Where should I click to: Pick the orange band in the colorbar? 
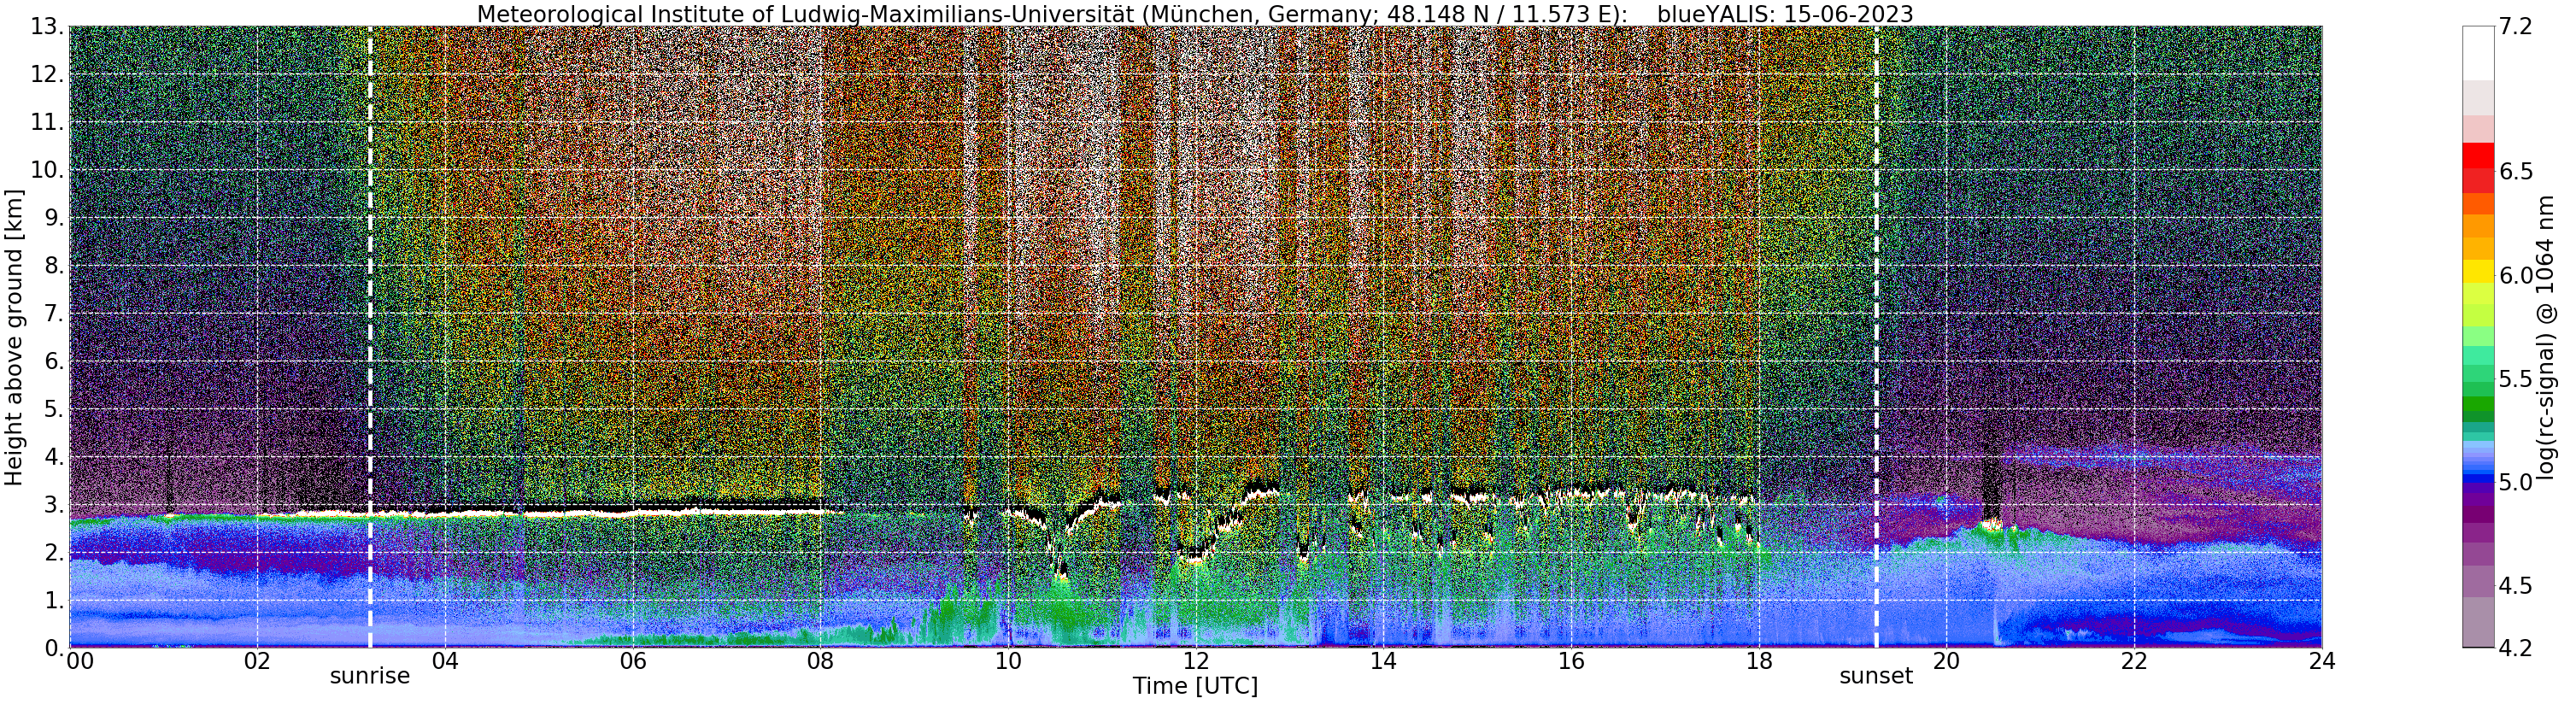2478,226
